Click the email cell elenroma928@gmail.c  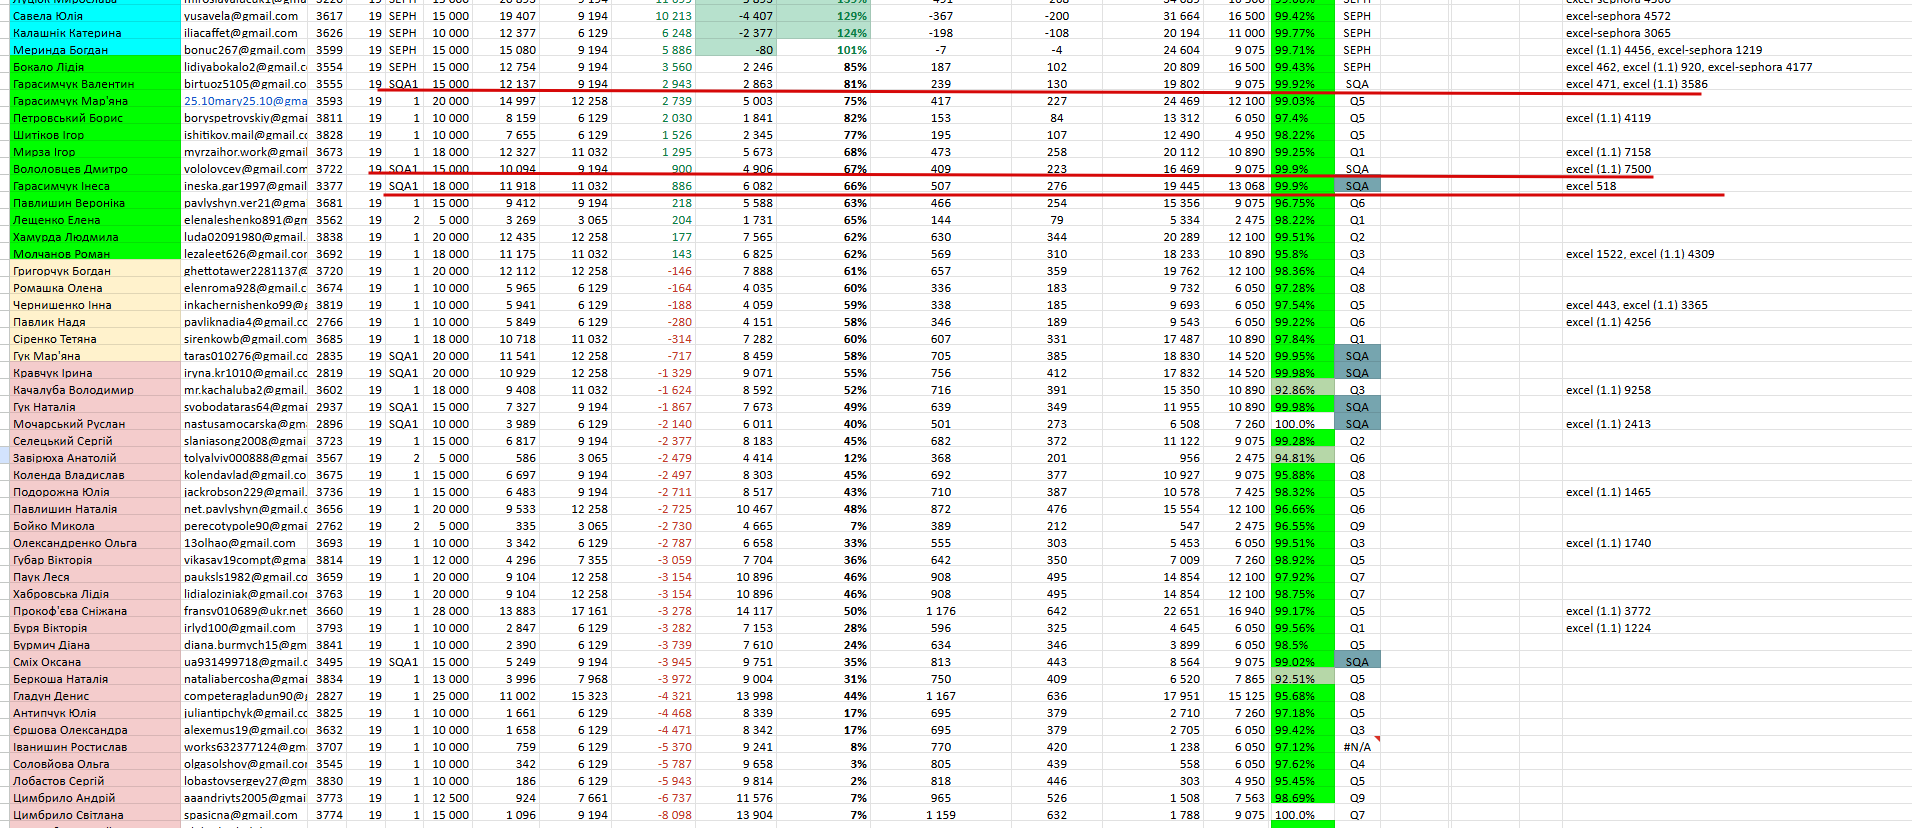[x=245, y=288]
